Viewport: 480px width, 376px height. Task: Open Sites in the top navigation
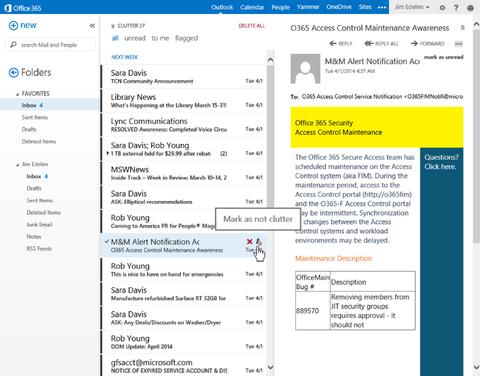pos(365,7)
